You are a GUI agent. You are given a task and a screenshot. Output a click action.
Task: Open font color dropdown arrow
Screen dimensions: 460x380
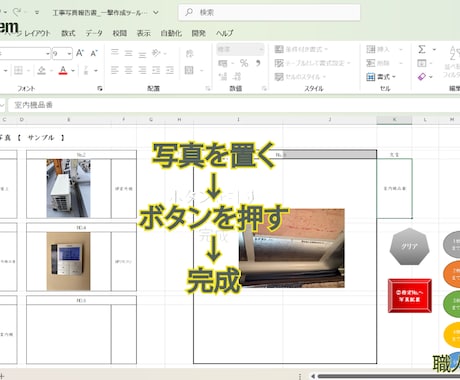click(x=73, y=70)
